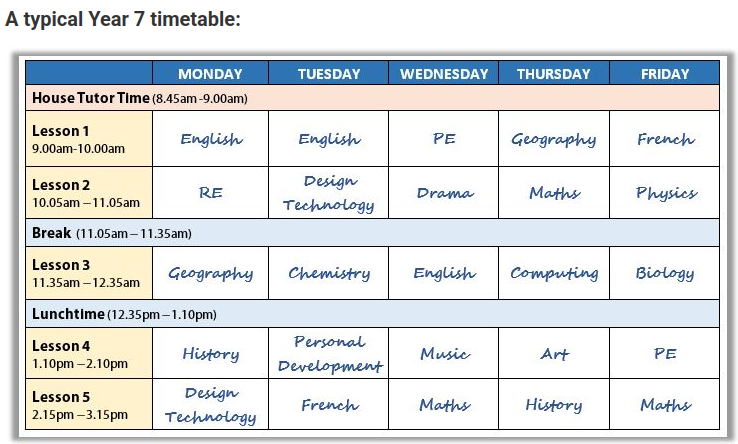Select the Lesson 5 row label
This screenshot has height=444, width=738.
click(x=89, y=405)
